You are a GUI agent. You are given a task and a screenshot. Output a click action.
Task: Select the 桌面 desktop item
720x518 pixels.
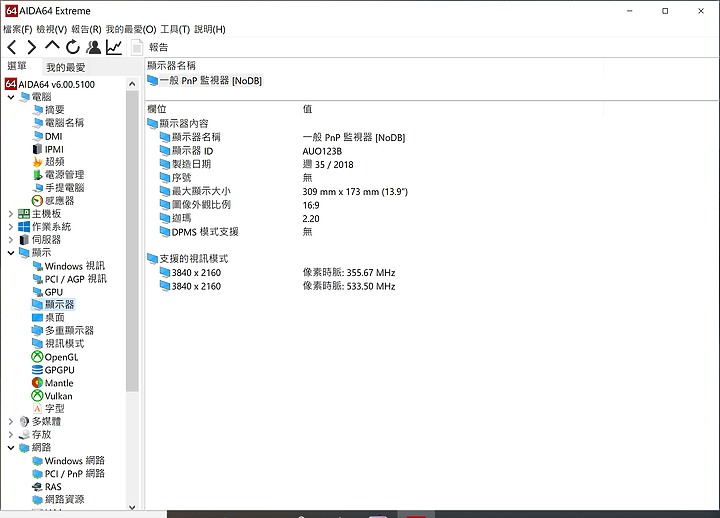pyautogui.click(x=48, y=317)
